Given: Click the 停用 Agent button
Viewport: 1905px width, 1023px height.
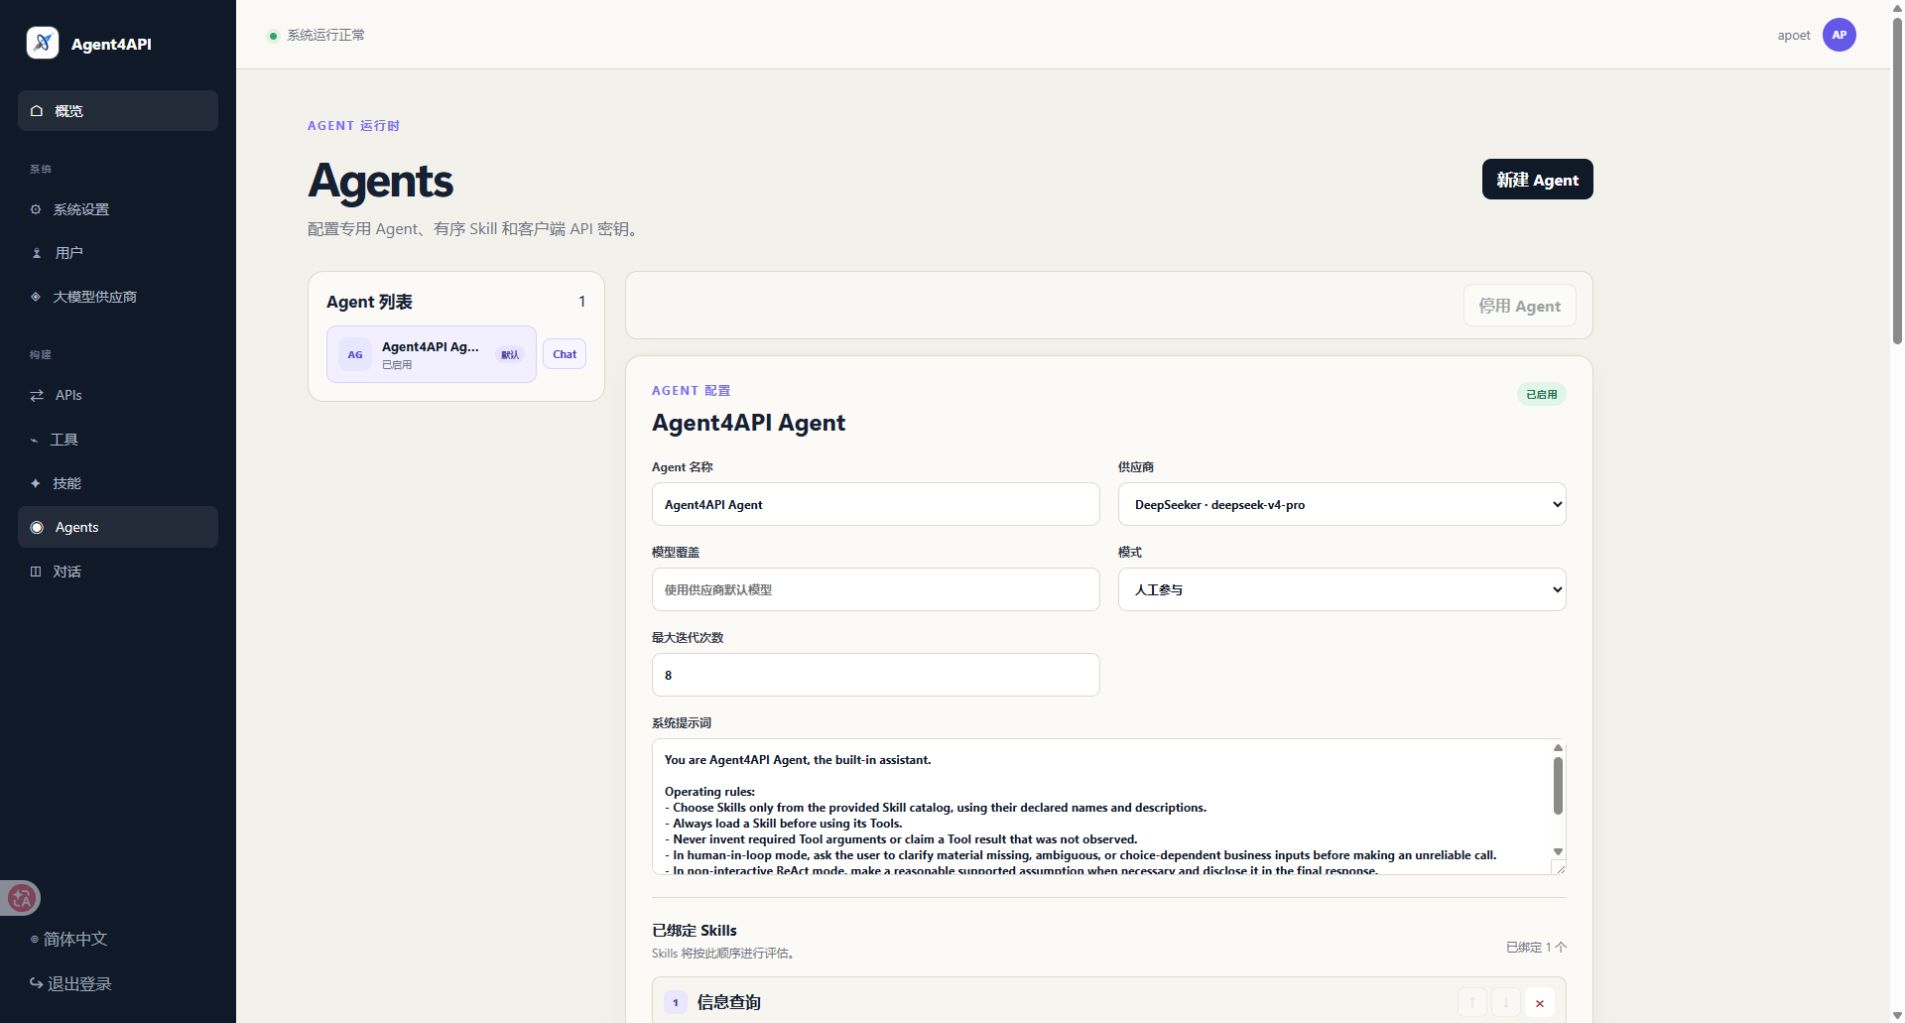Looking at the screenshot, I should tap(1519, 306).
